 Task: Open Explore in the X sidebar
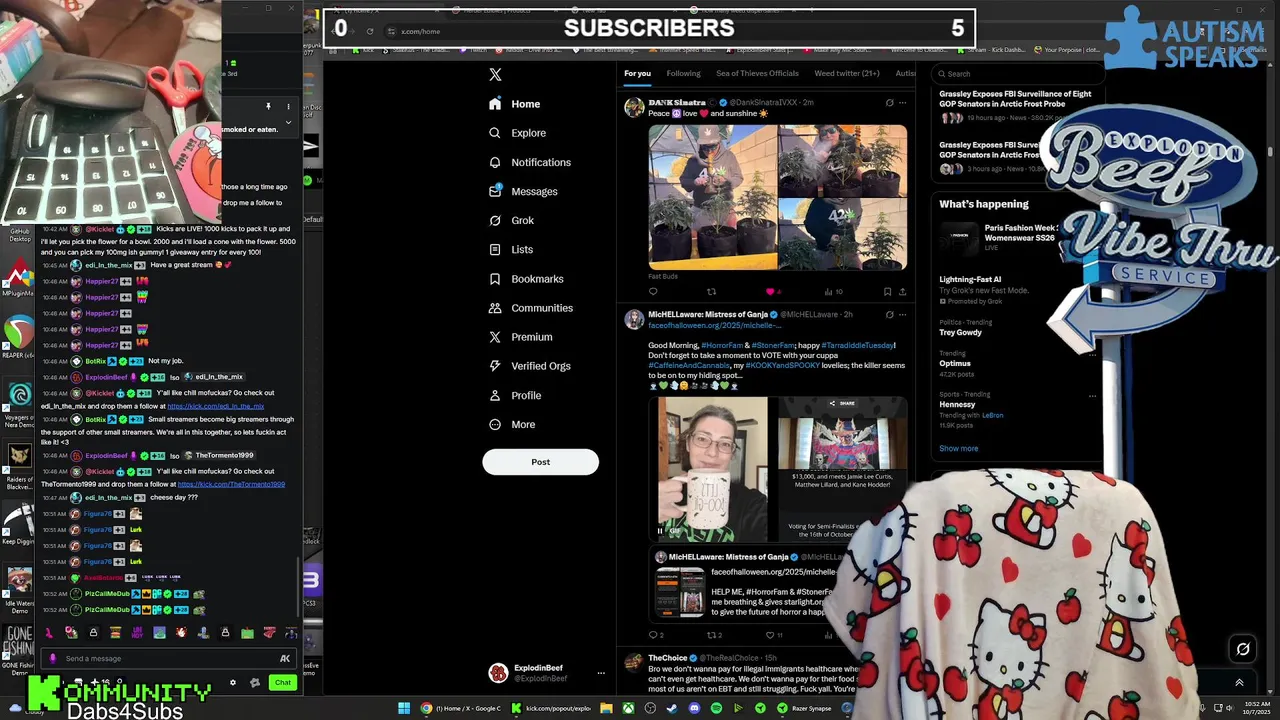pyautogui.click(x=517, y=133)
